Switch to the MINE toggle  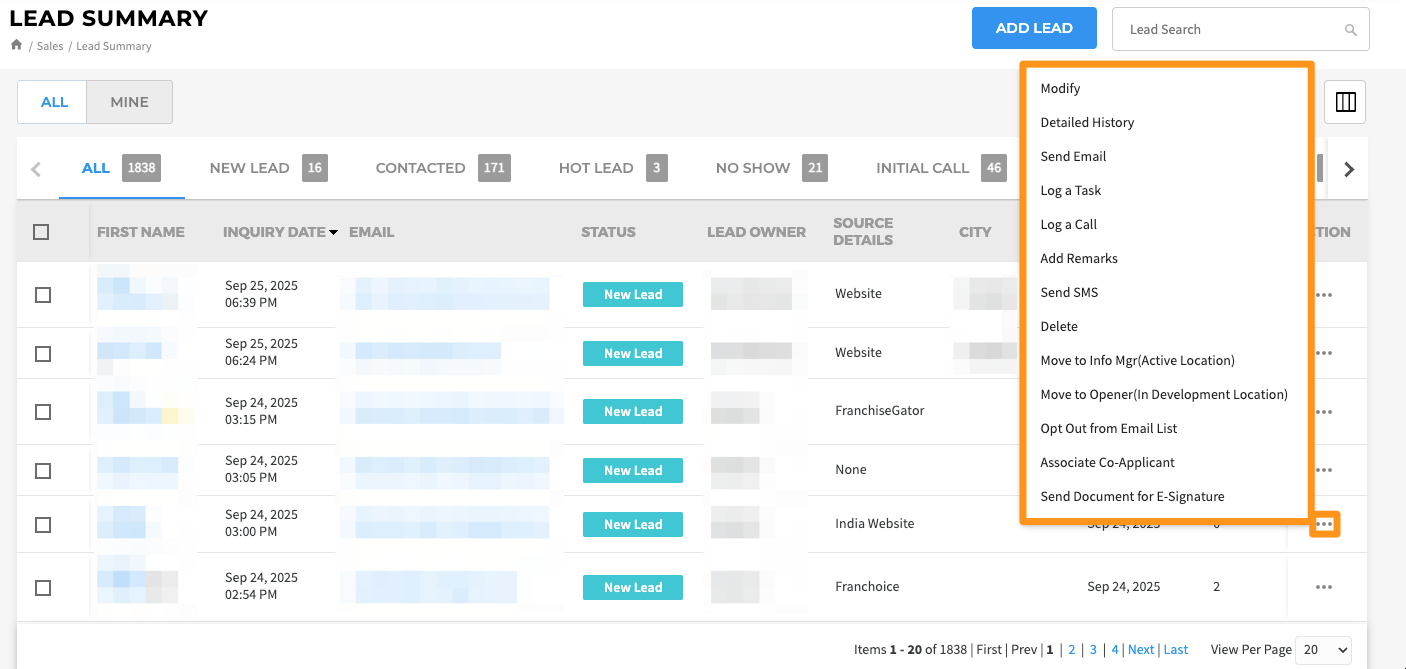click(129, 102)
